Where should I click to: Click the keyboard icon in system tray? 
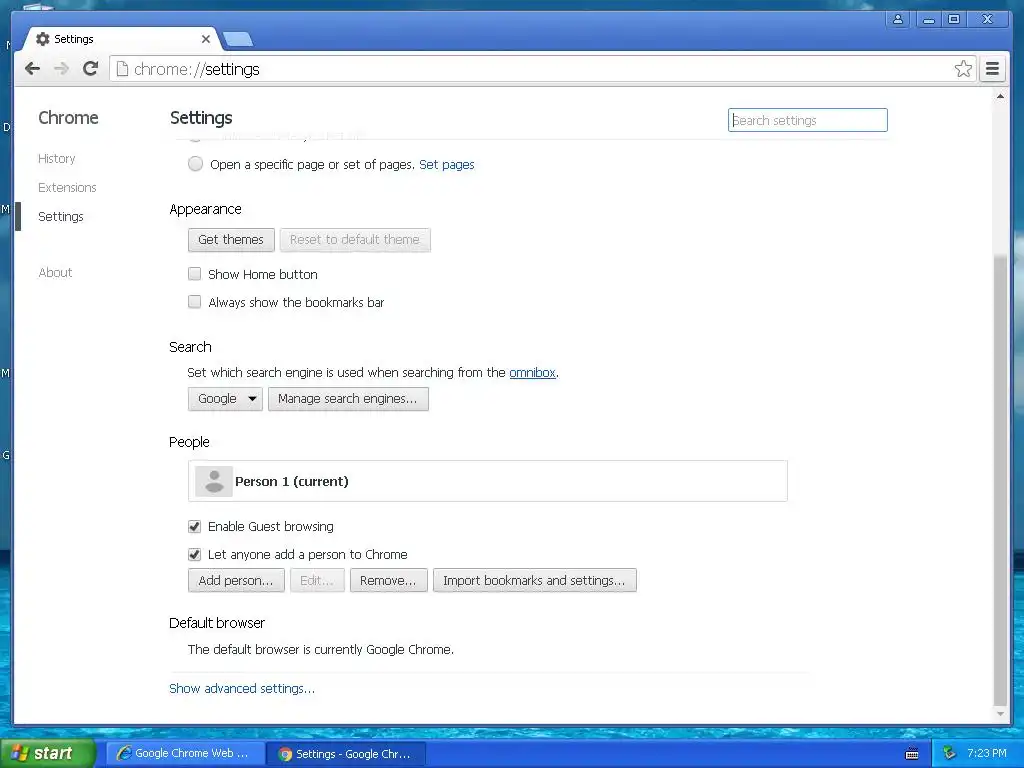pyautogui.click(x=912, y=754)
